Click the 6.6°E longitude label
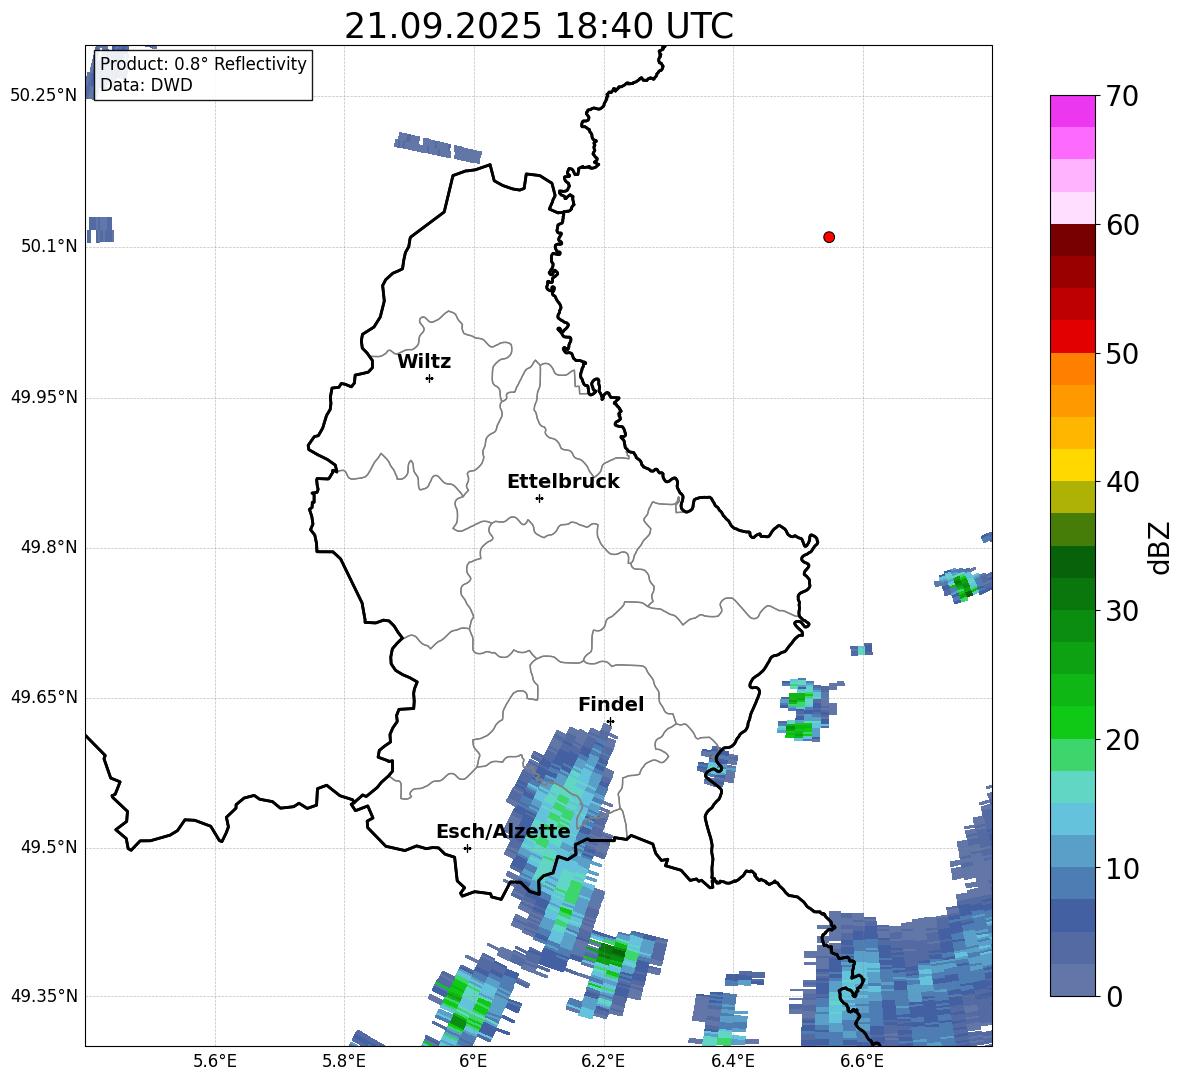The width and height of the screenshot is (1184, 1081). click(x=862, y=1061)
